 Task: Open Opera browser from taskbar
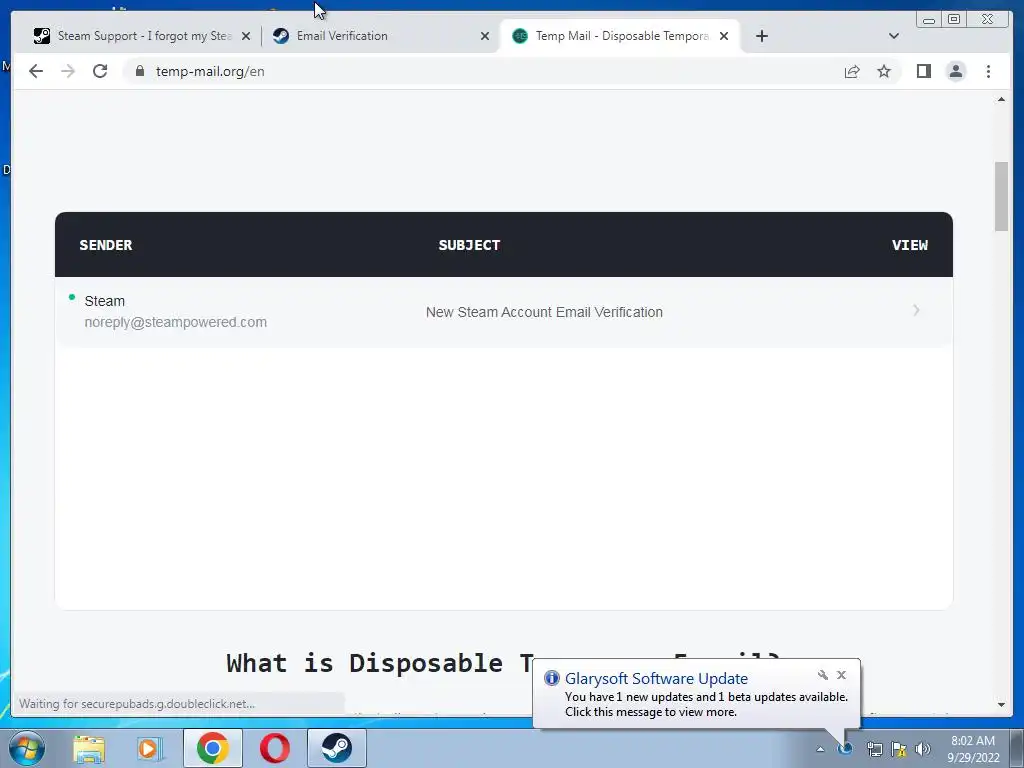point(275,748)
